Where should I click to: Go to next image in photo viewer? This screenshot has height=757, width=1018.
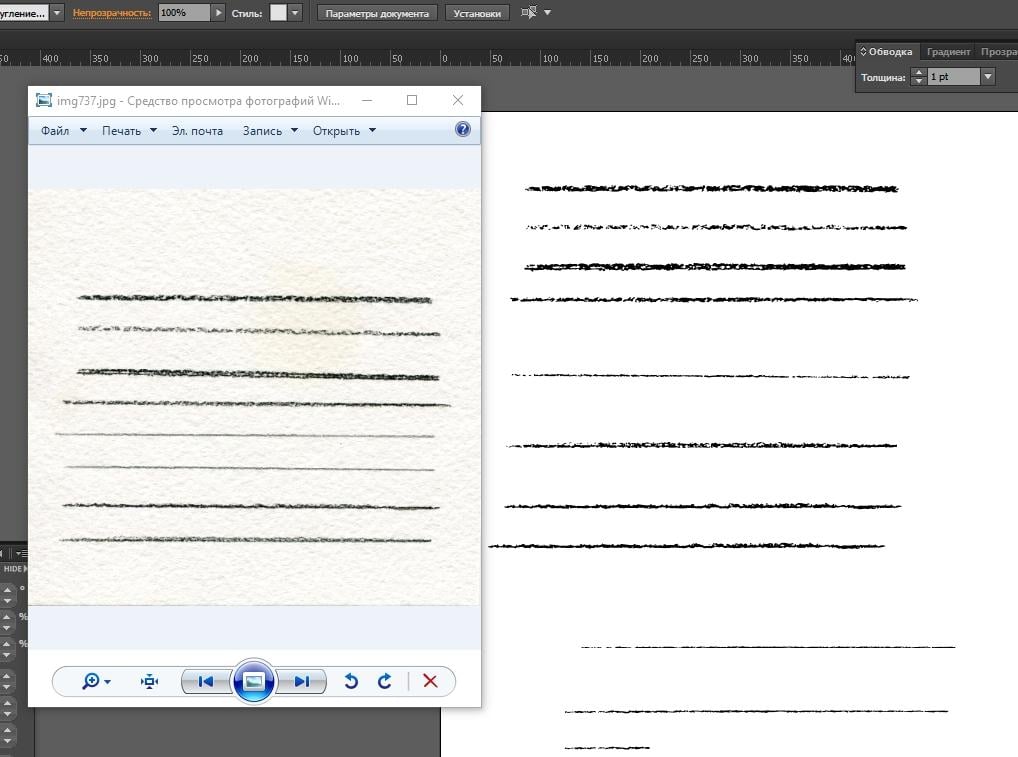301,681
